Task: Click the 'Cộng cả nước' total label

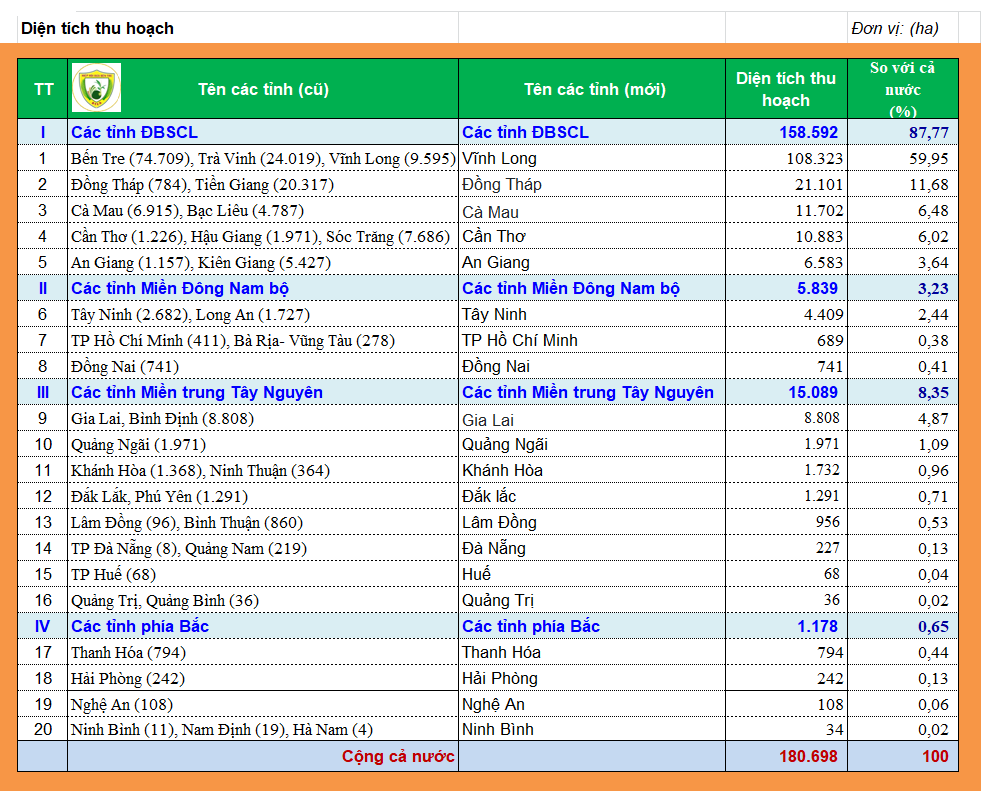Action: [x=398, y=756]
